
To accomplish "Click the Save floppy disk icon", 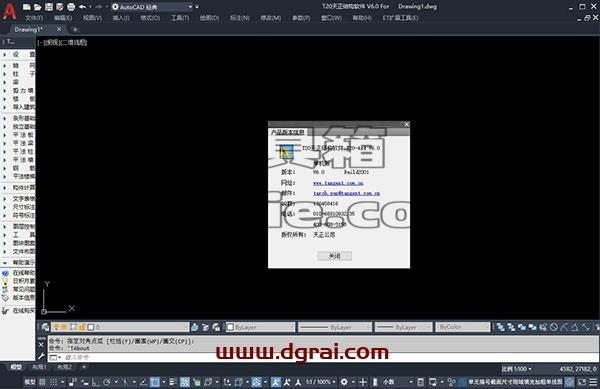I will click(49, 7).
